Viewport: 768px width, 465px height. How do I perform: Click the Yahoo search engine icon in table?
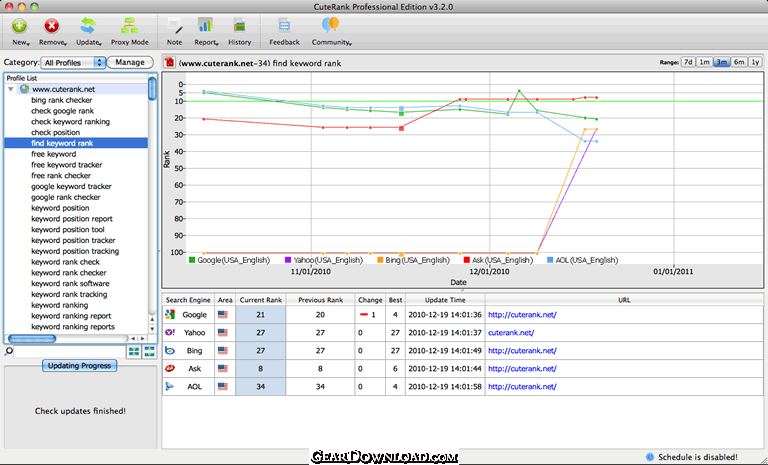pos(170,332)
